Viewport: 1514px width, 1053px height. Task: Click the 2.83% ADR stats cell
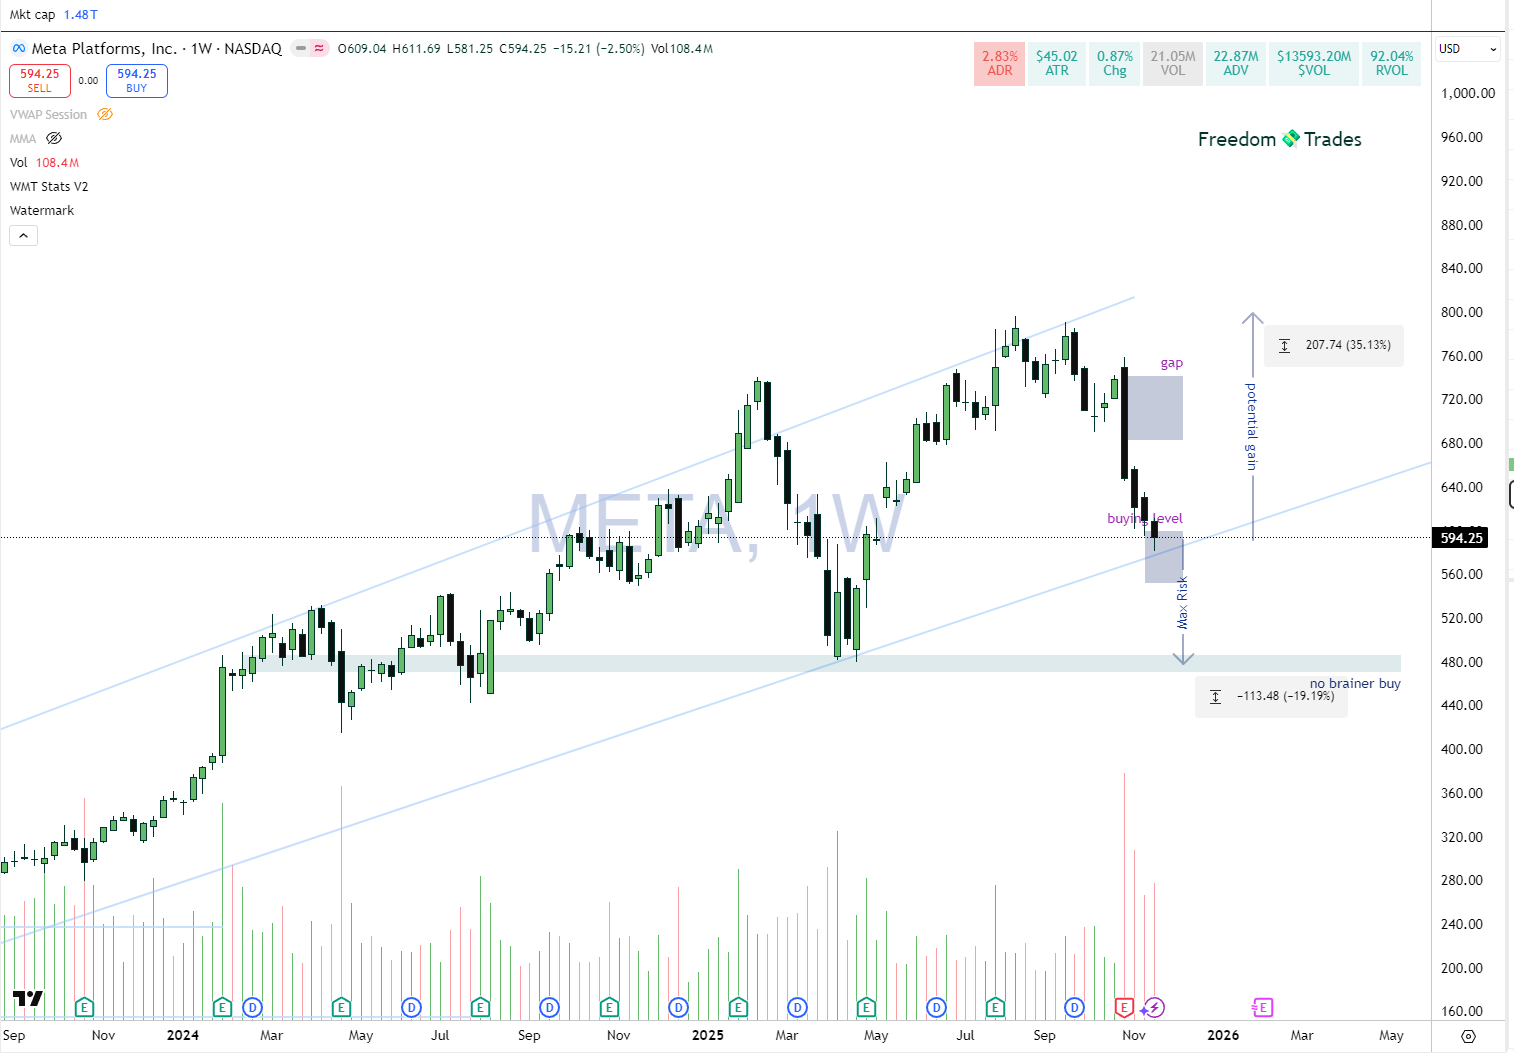(1000, 63)
